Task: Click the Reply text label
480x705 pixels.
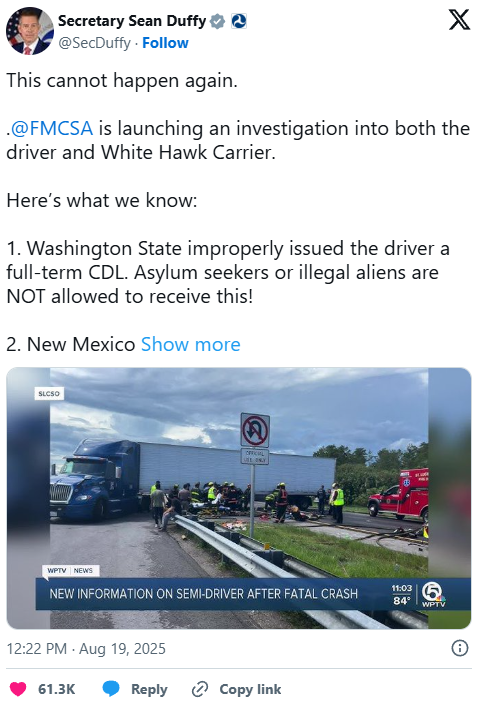Action: 149,689
